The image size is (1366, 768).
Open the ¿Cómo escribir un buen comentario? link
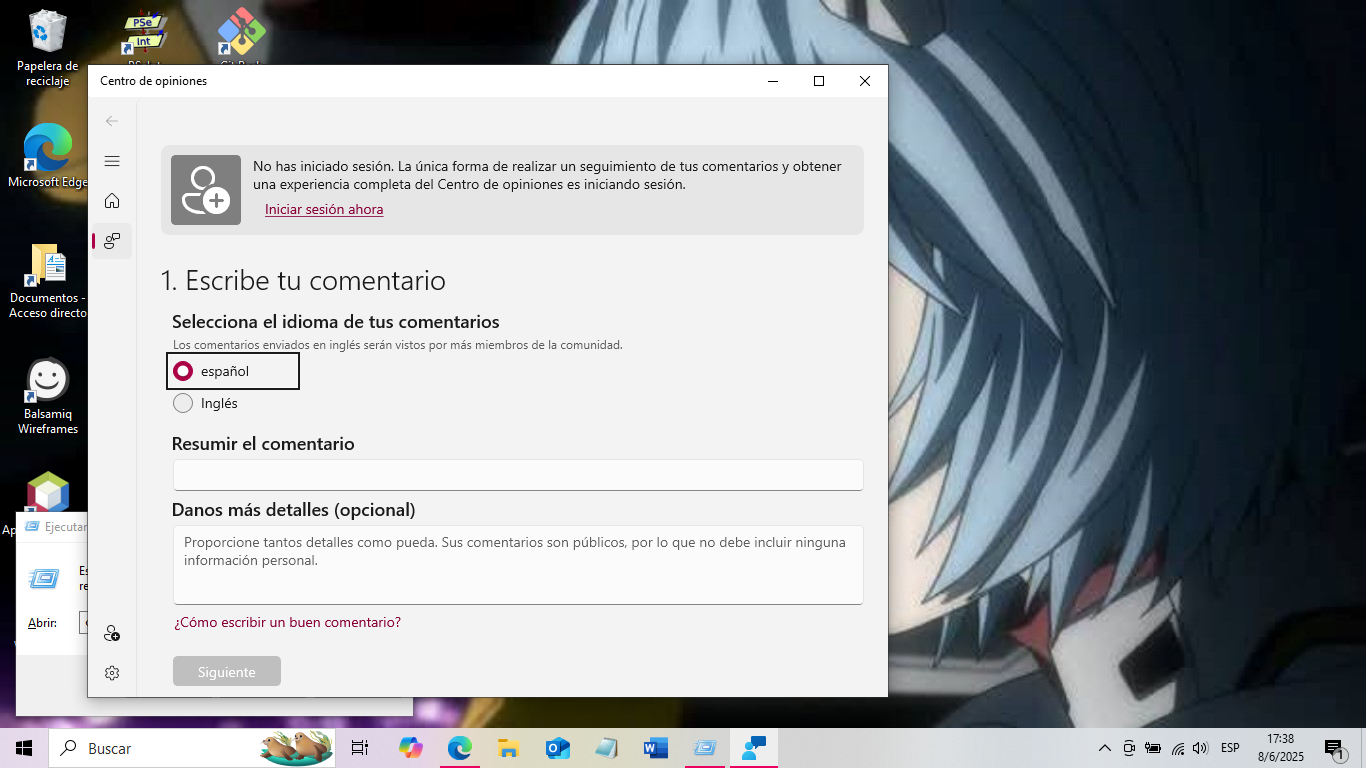pyautogui.click(x=287, y=622)
